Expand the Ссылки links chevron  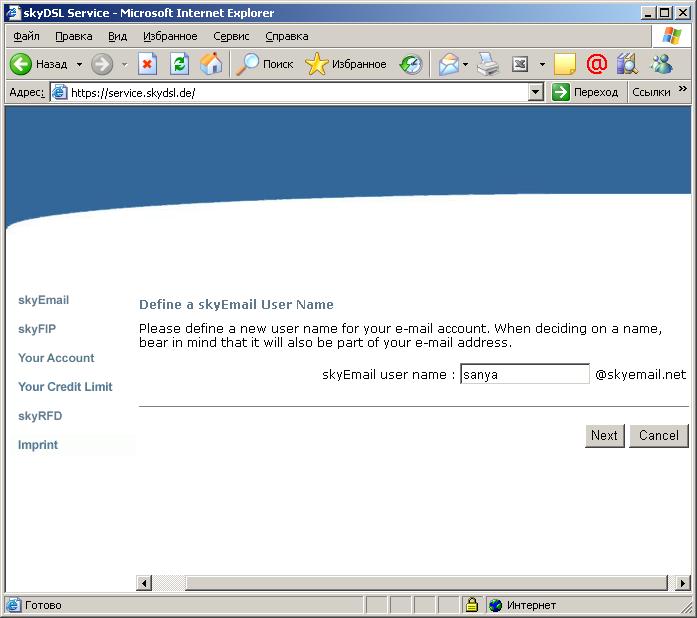683,89
